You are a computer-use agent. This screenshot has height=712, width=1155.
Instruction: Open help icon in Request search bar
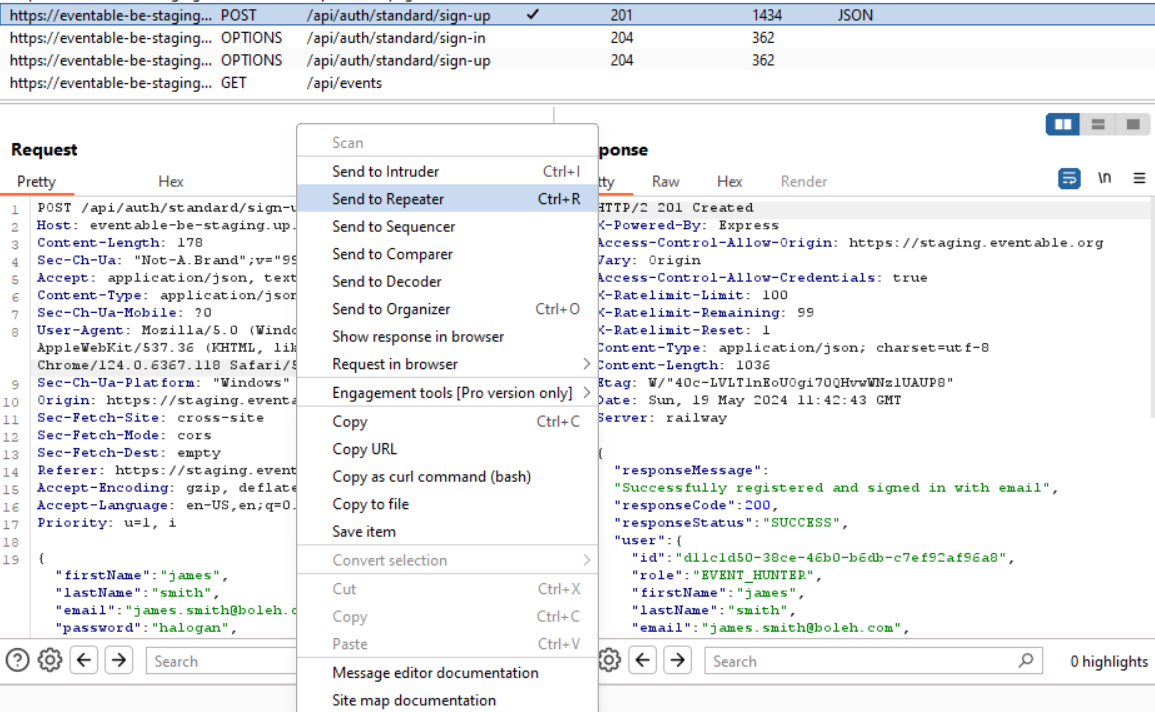coord(18,660)
